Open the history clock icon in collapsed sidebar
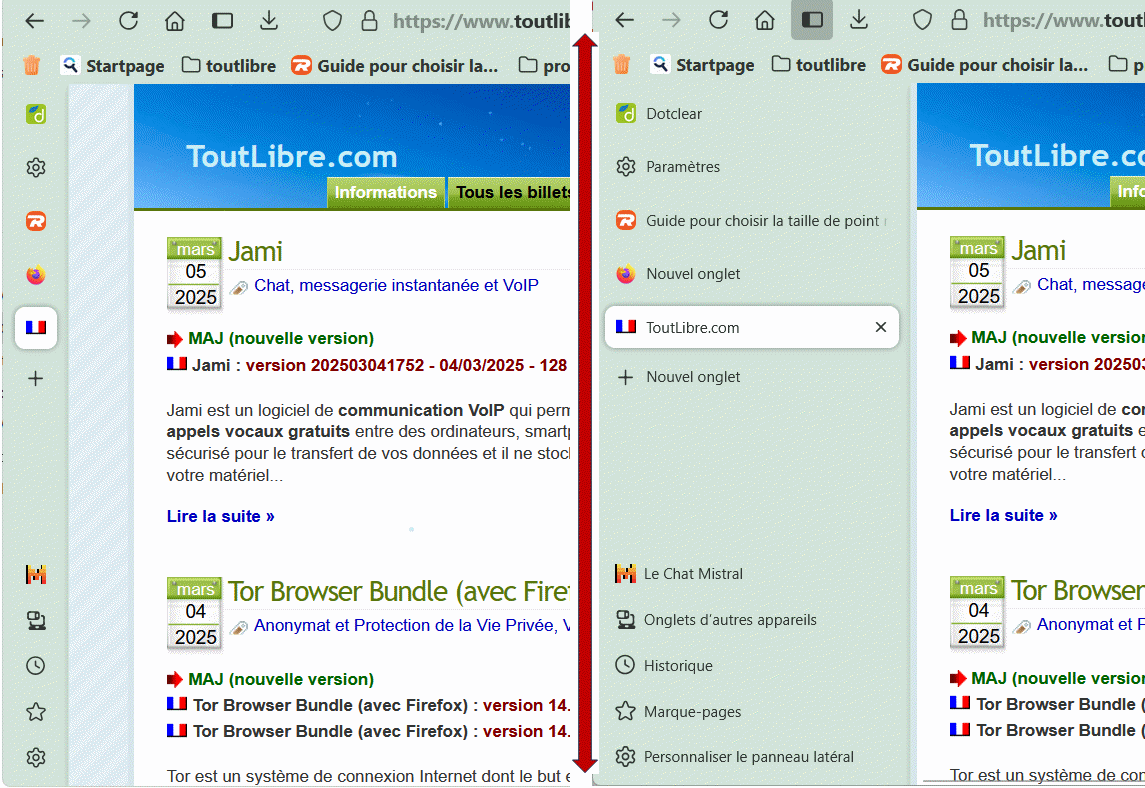 (x=36, y=665)
